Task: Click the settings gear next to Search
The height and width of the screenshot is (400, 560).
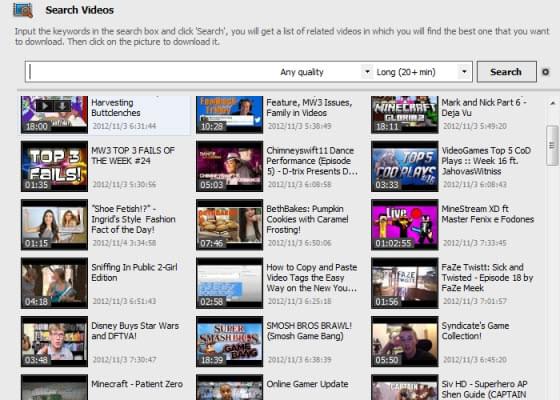Action: point(545,72)
